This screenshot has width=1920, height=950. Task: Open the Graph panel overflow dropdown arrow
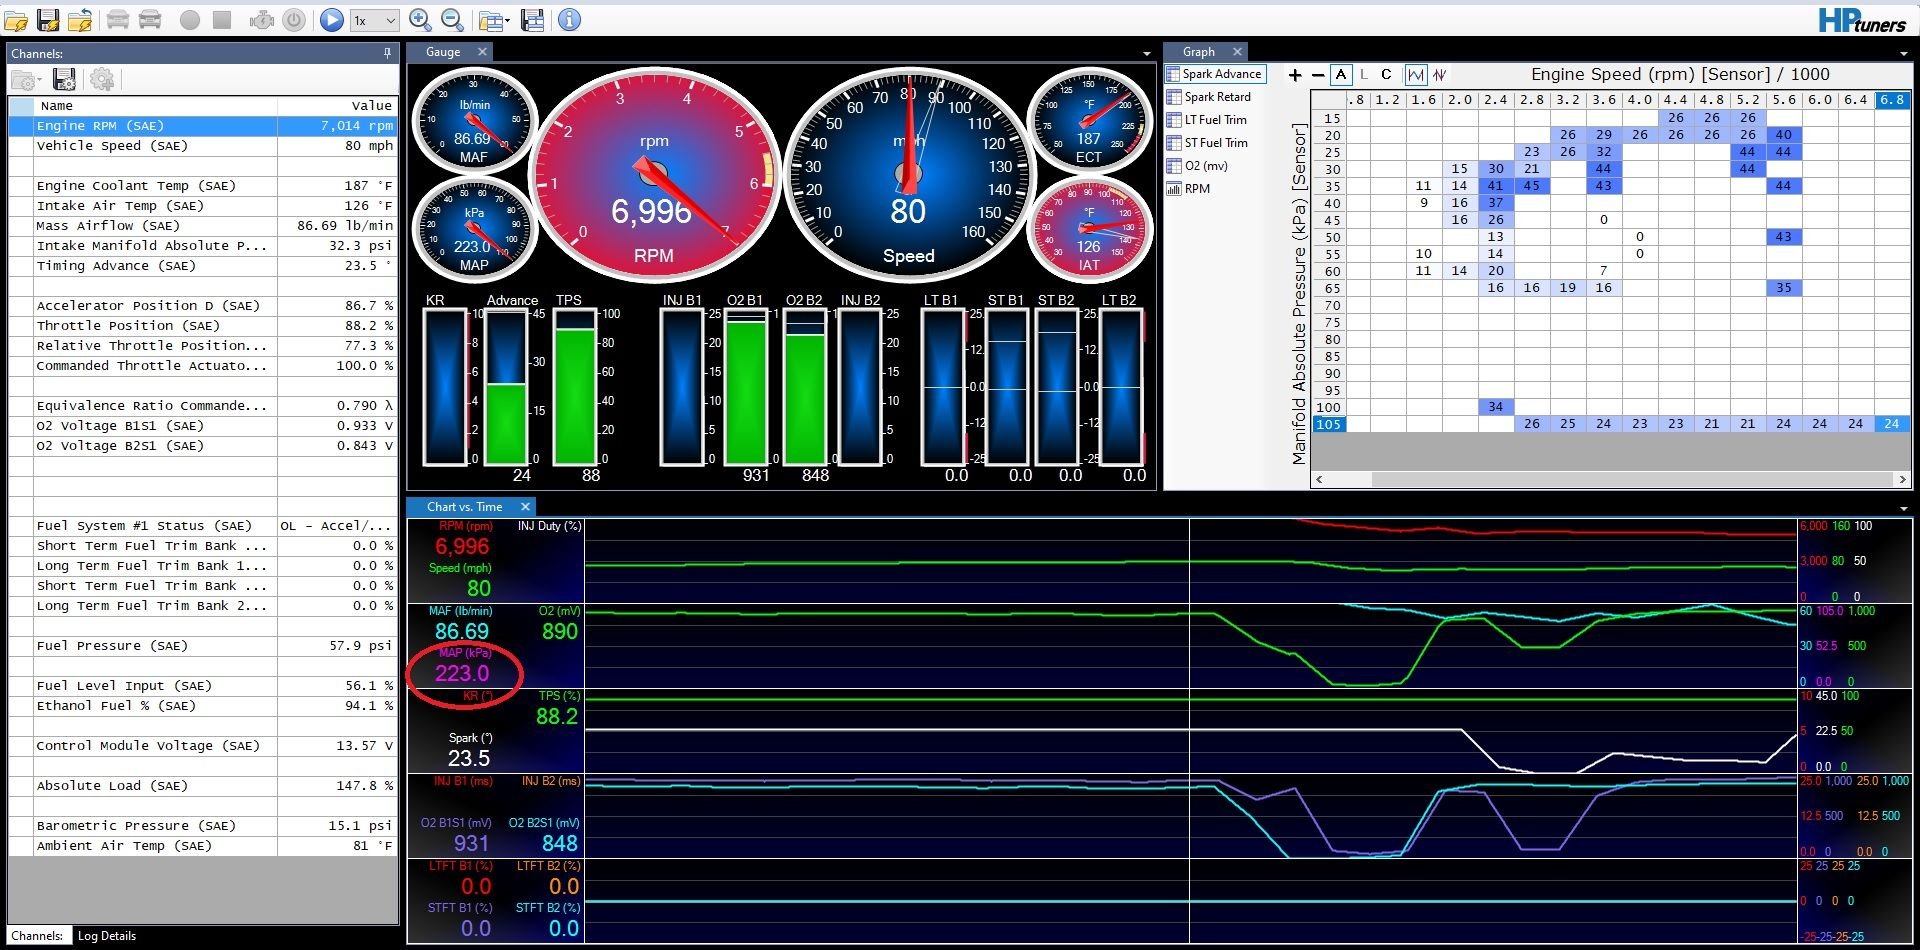tap(1903, 53)
